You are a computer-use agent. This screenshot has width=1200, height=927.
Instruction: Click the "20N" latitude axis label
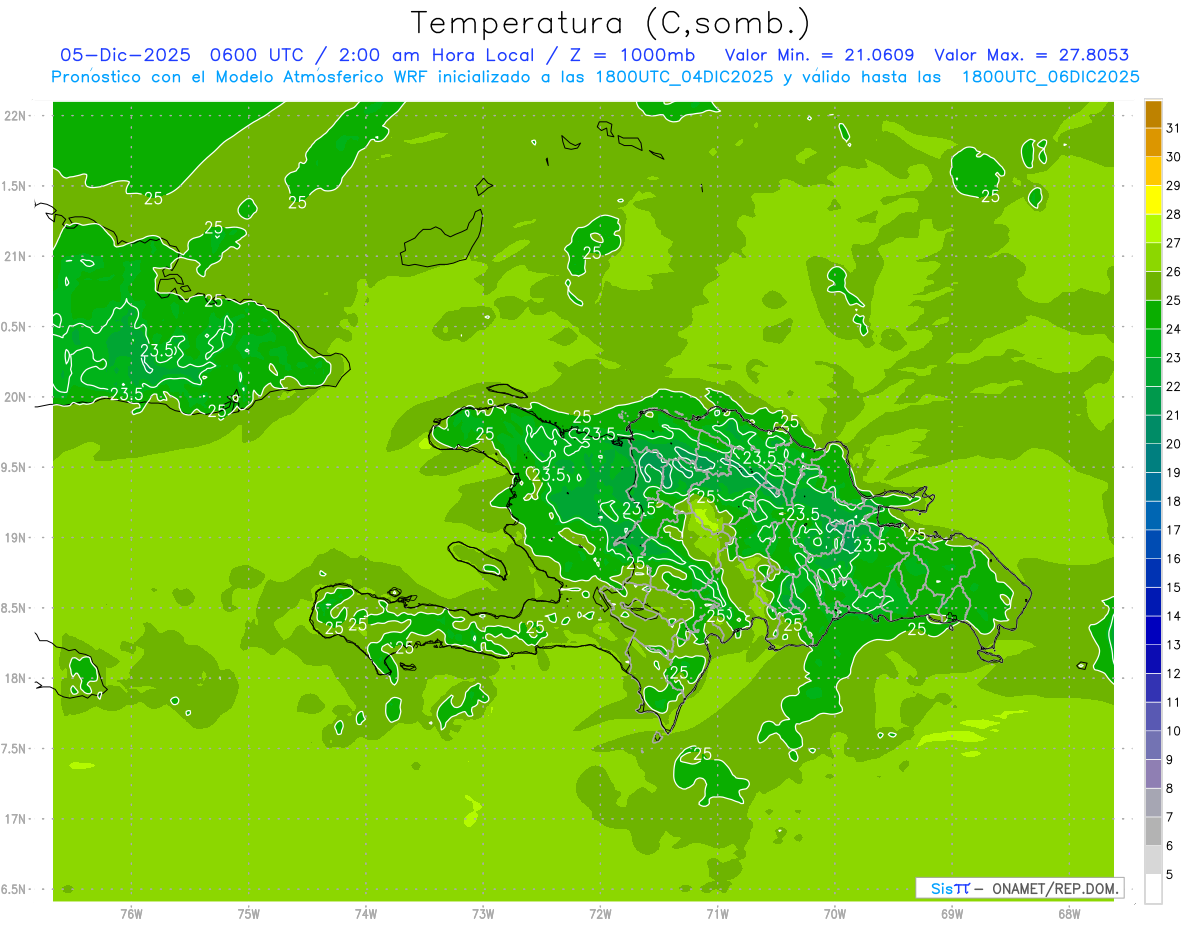coord(15,397)
